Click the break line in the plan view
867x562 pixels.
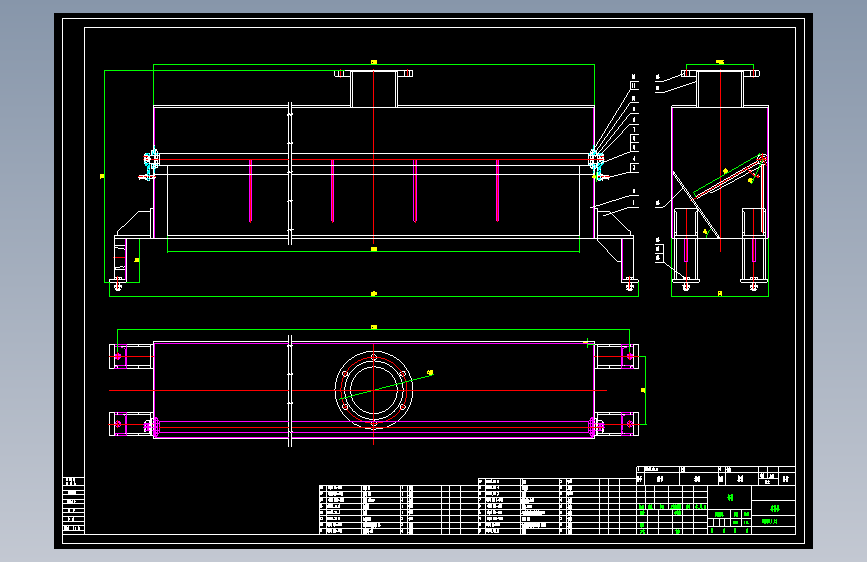(290, 391)
